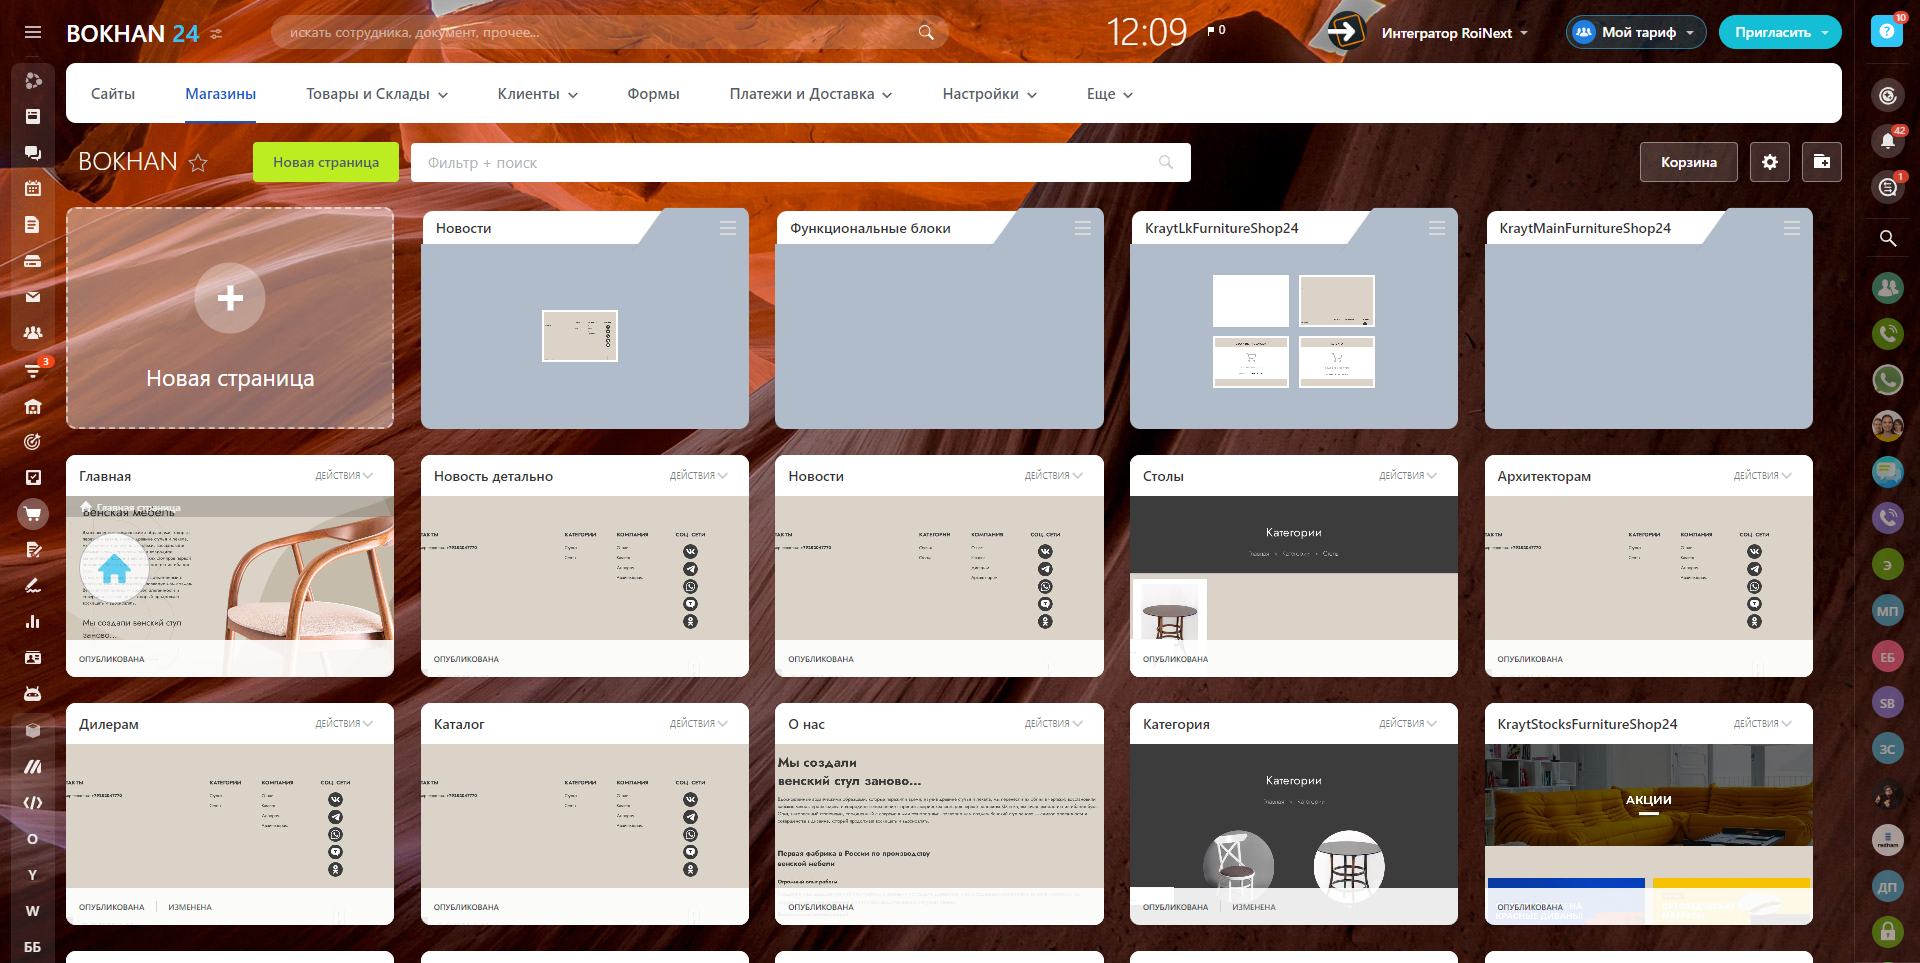1920x963 pixels.
Task: Expand the Товары и Склады dropdown menu
Action: click(x=376, y=94)
